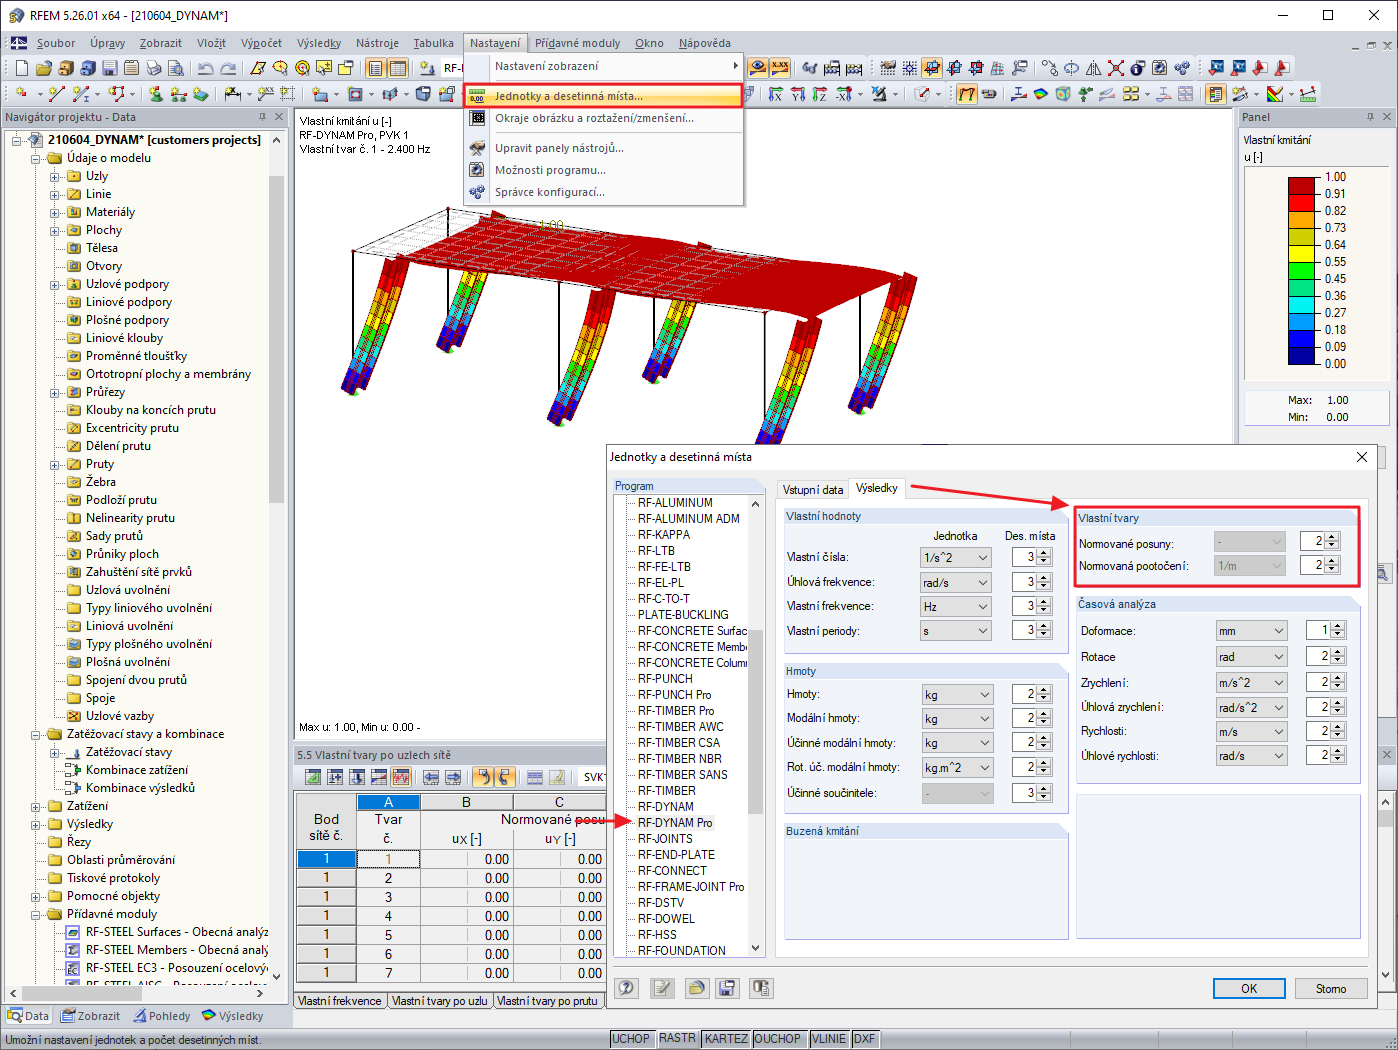Click the View in X direction icon

coord(775,94)
